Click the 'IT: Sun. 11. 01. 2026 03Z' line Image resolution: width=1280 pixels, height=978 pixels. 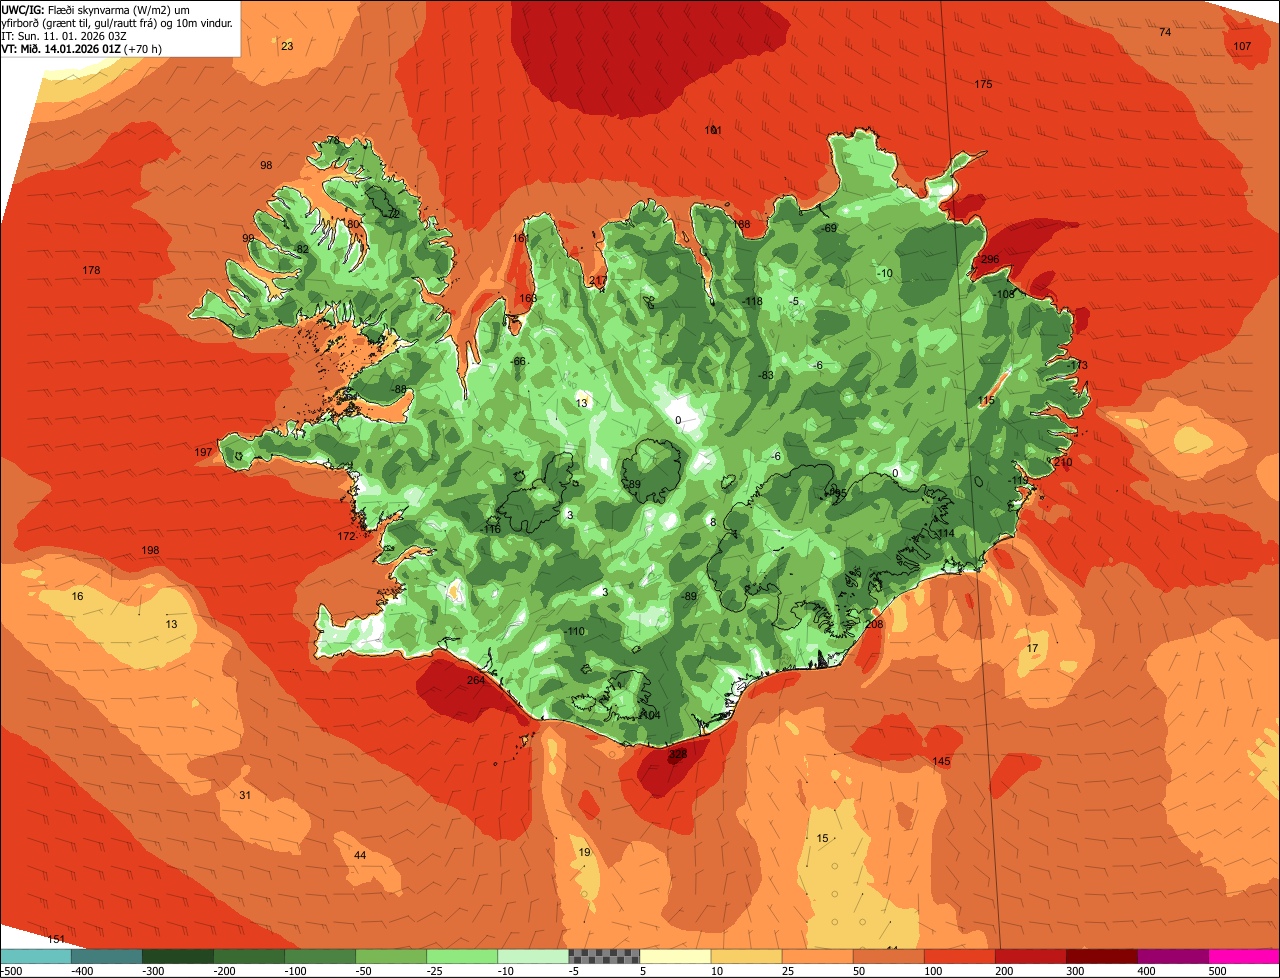pyautogui.click(x=64, y=36)
